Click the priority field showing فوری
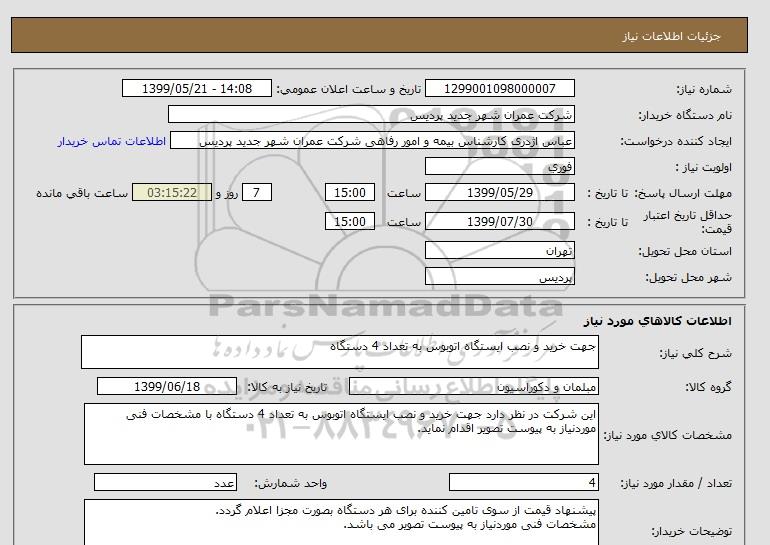 [499, 166]
